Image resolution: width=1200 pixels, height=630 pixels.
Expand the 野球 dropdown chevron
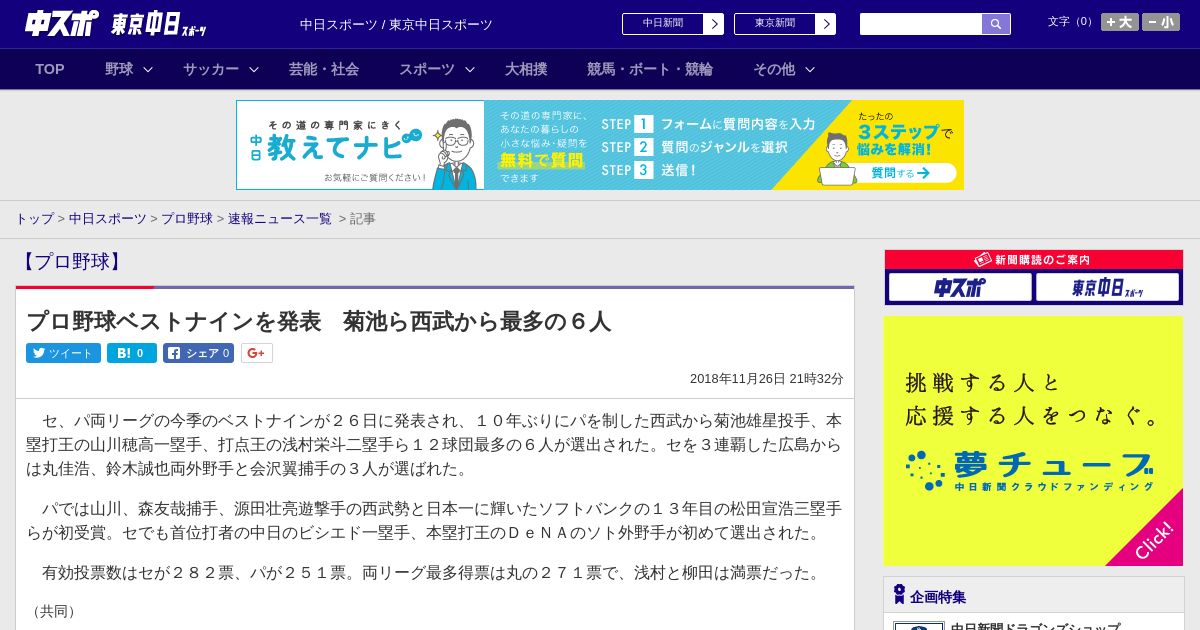pyautogui.click(x=148, y=69)
